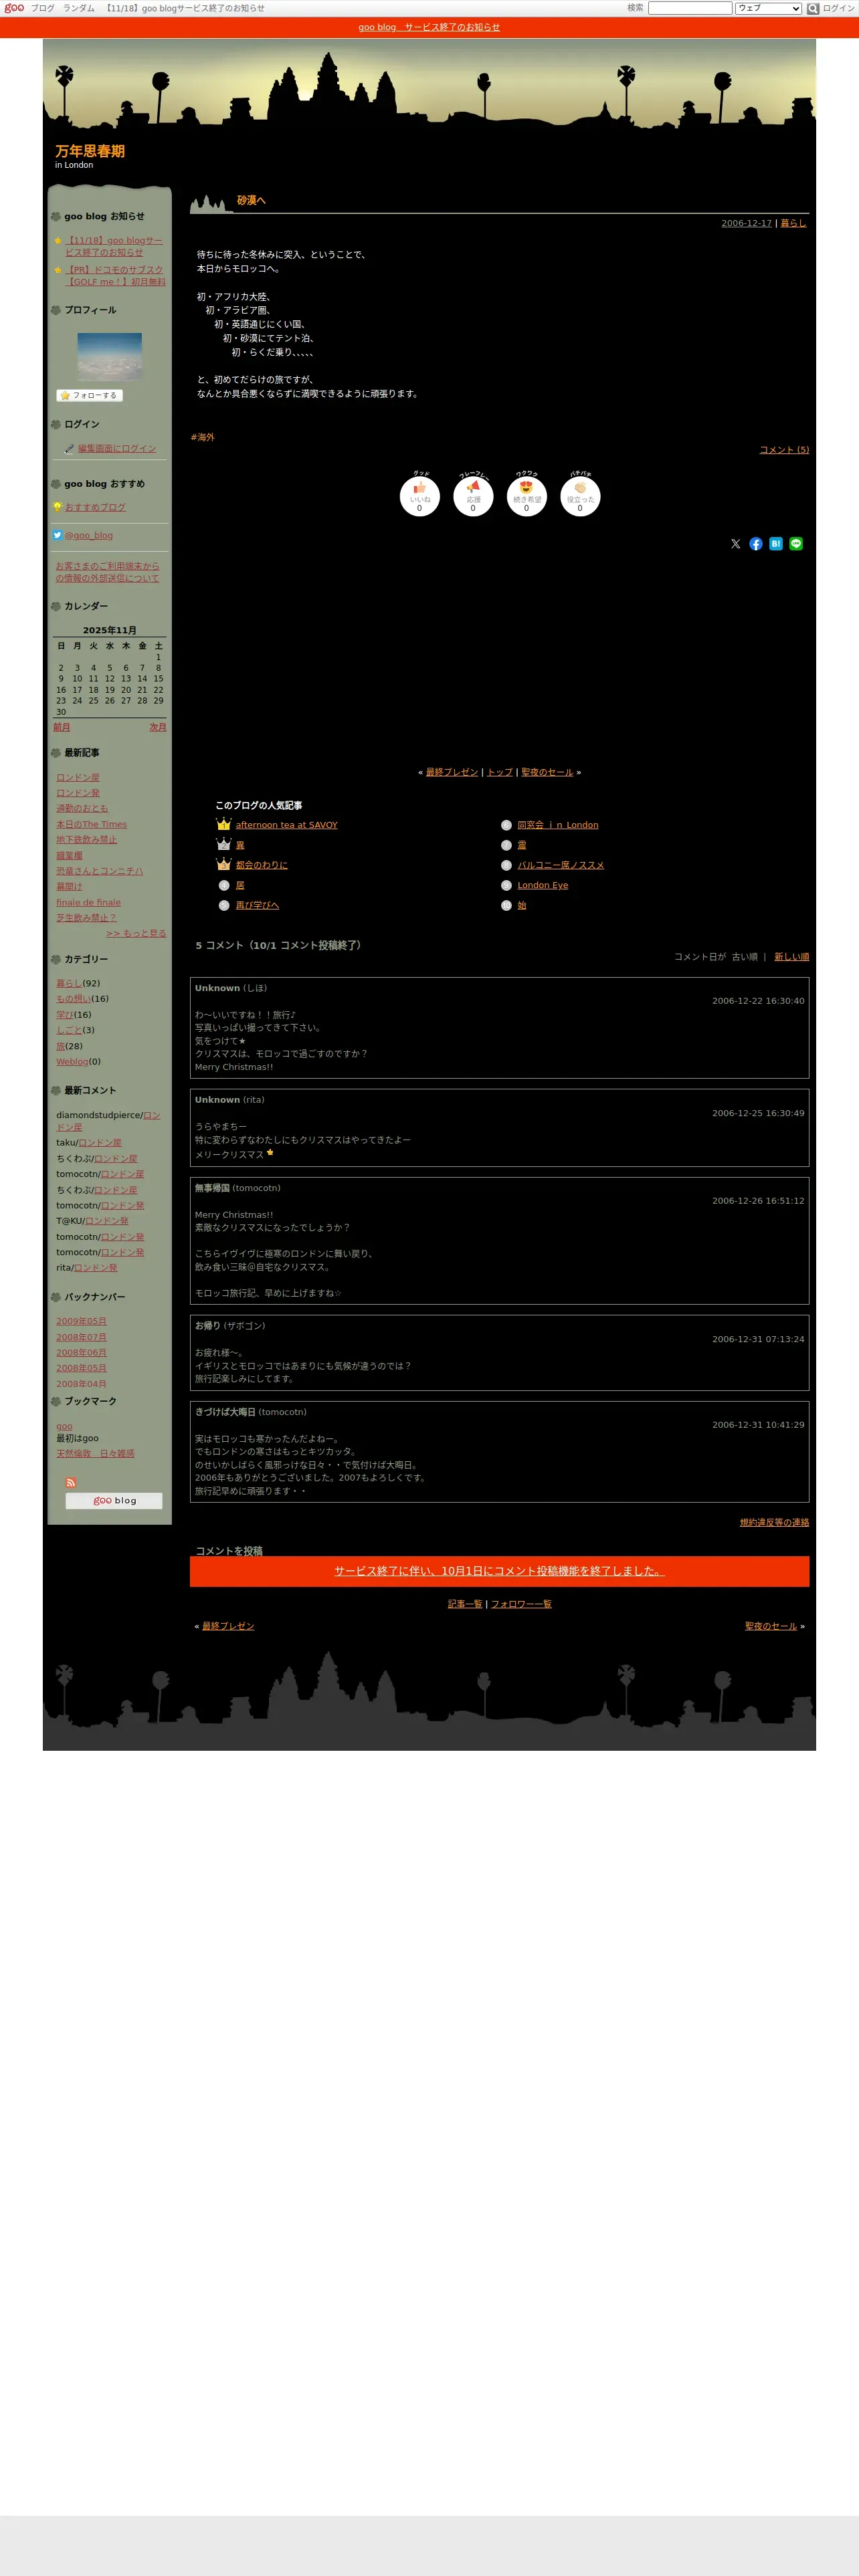The image size is (859, 2576).
Task: Open フォロワー一覧 link
Action: 521,1604
